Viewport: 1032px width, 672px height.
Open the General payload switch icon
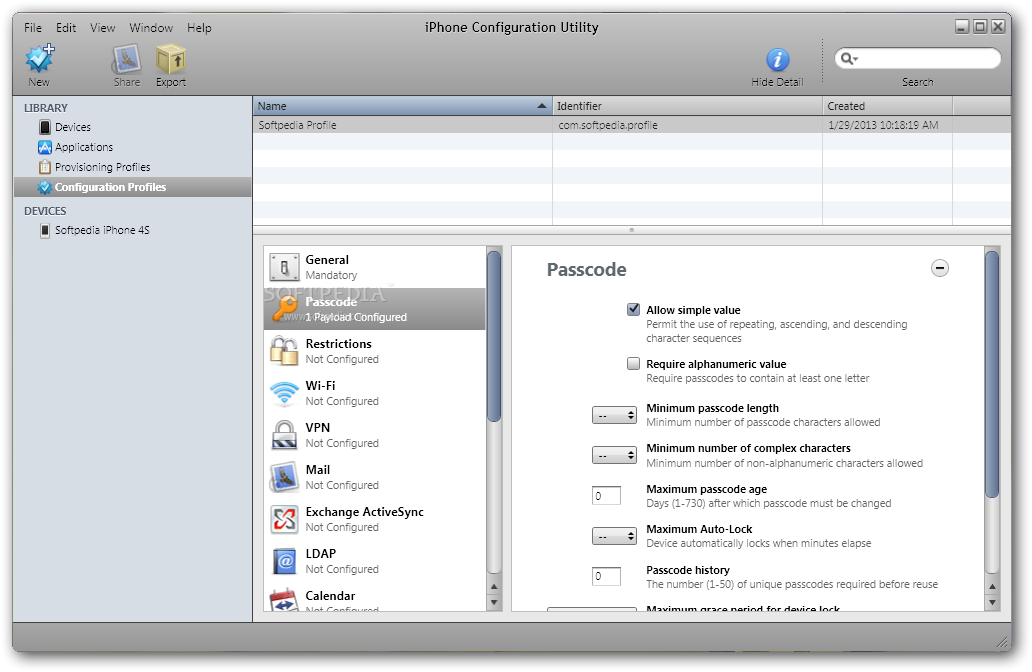click(x=284, y=267)
